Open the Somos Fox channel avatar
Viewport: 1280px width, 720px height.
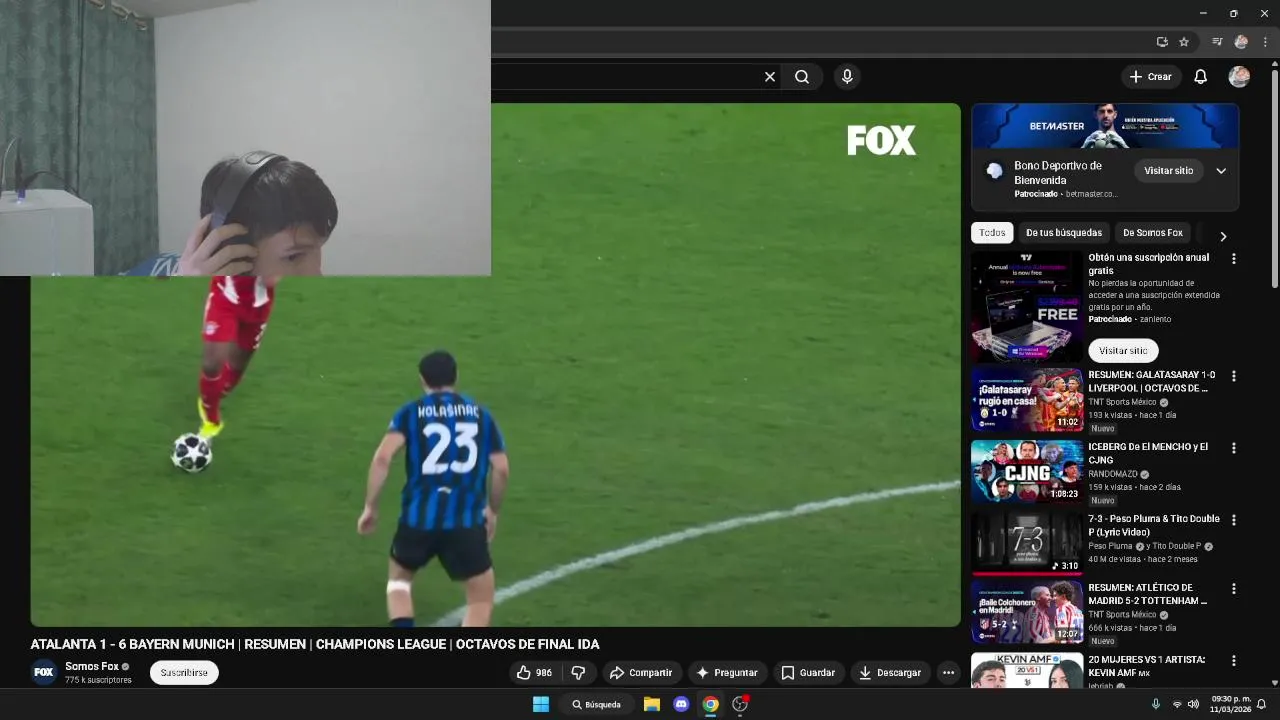tap(44, 672)
